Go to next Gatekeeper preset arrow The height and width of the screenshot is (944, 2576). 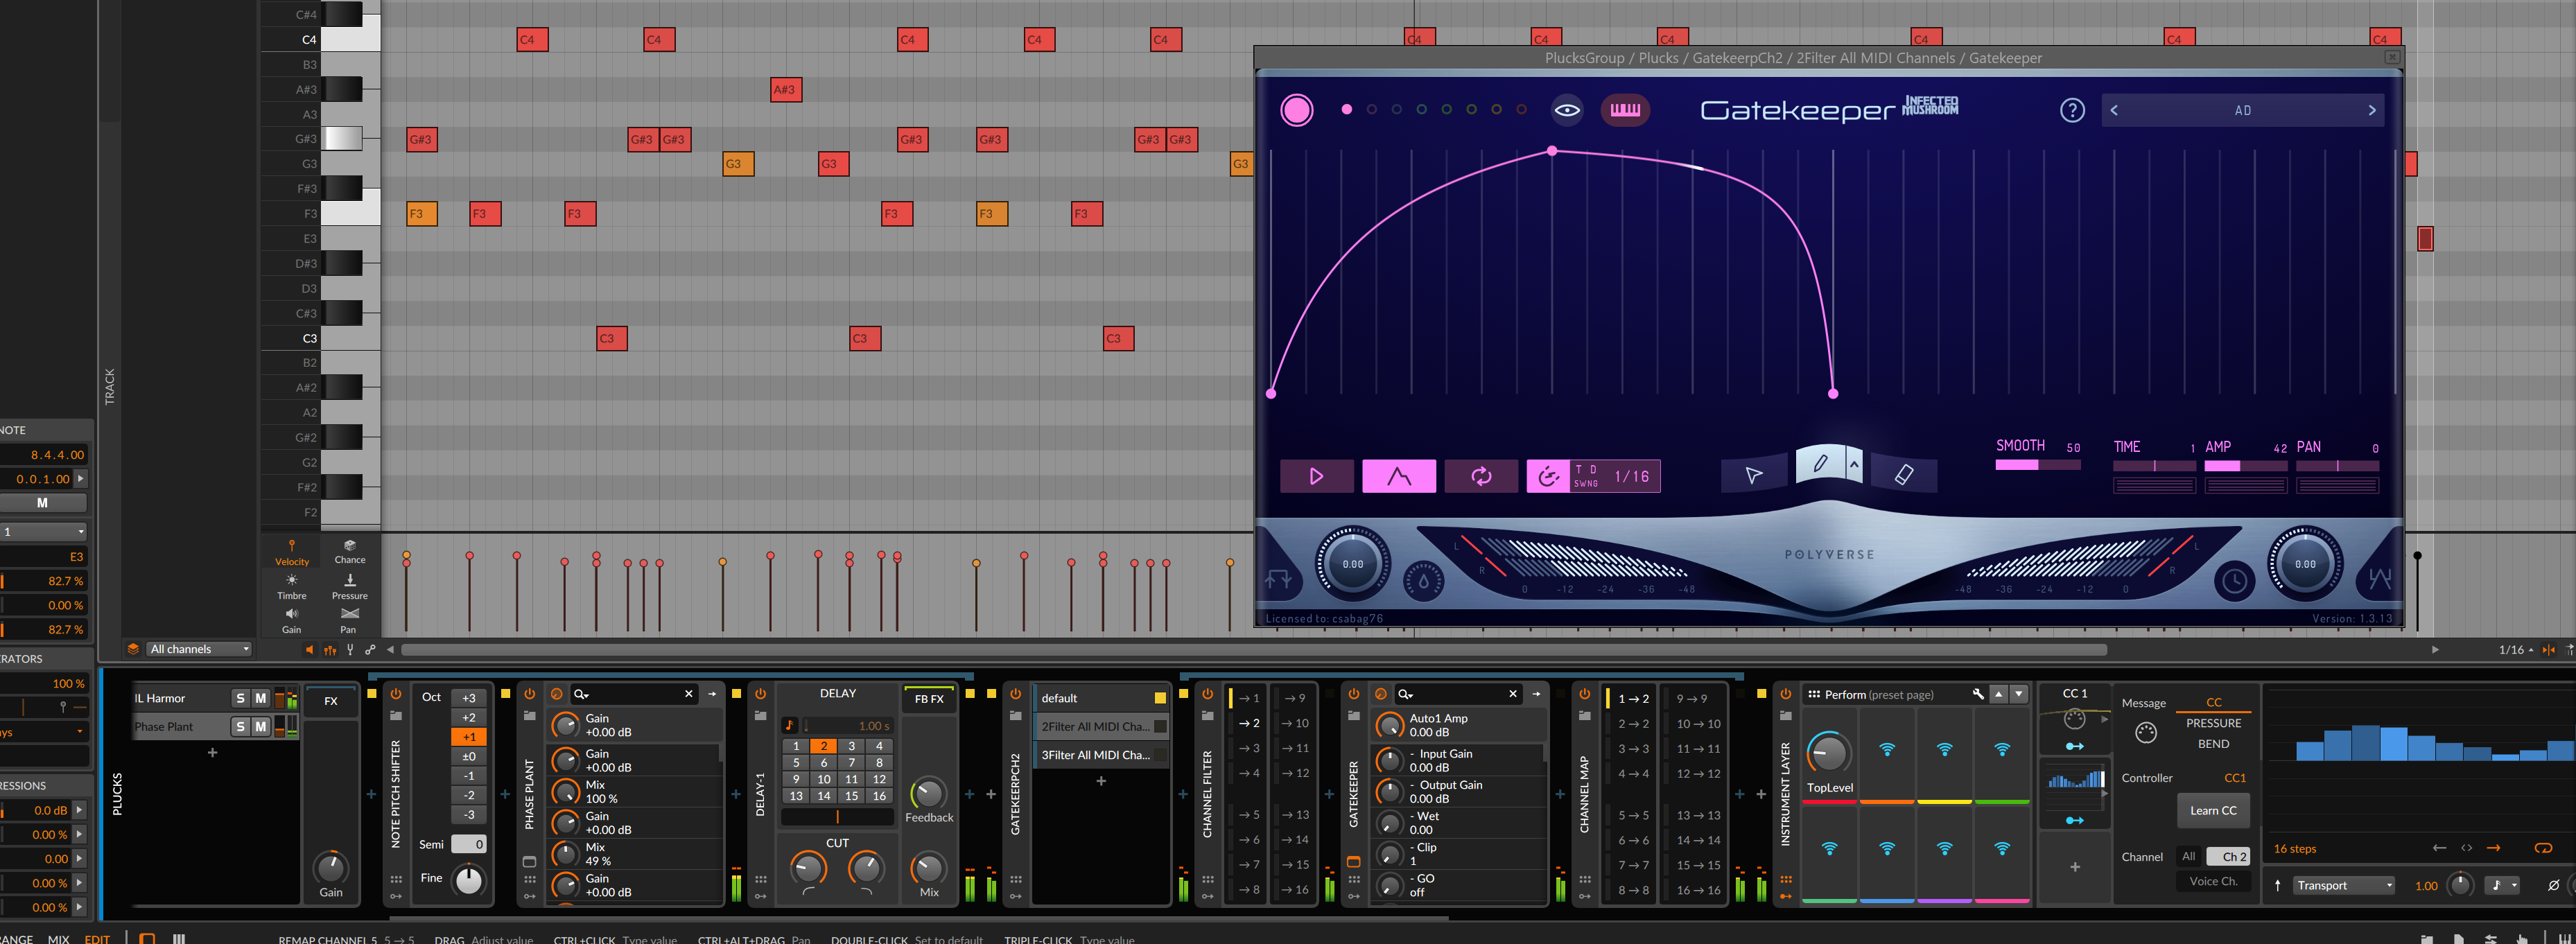(x=2372, y=110)
